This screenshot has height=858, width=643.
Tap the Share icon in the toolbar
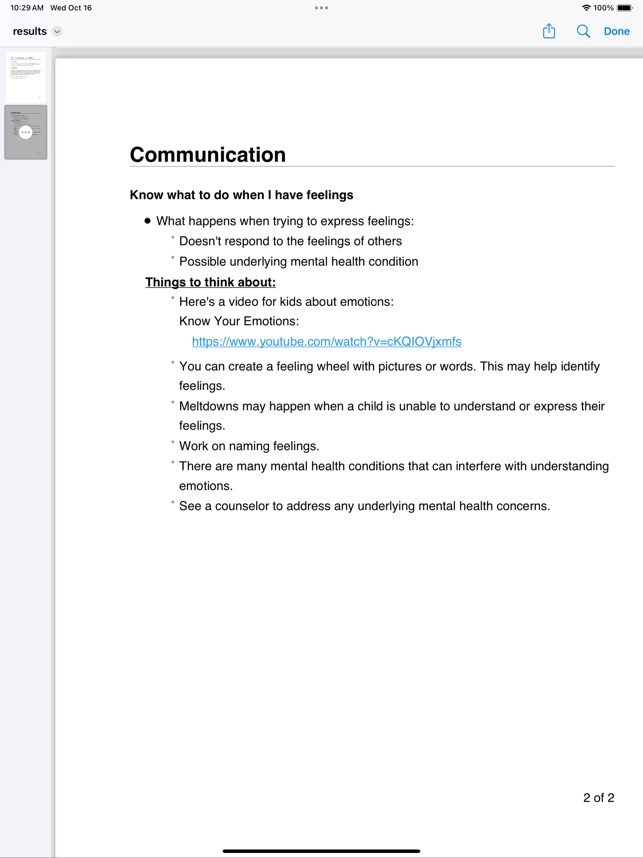coord(549,31)
